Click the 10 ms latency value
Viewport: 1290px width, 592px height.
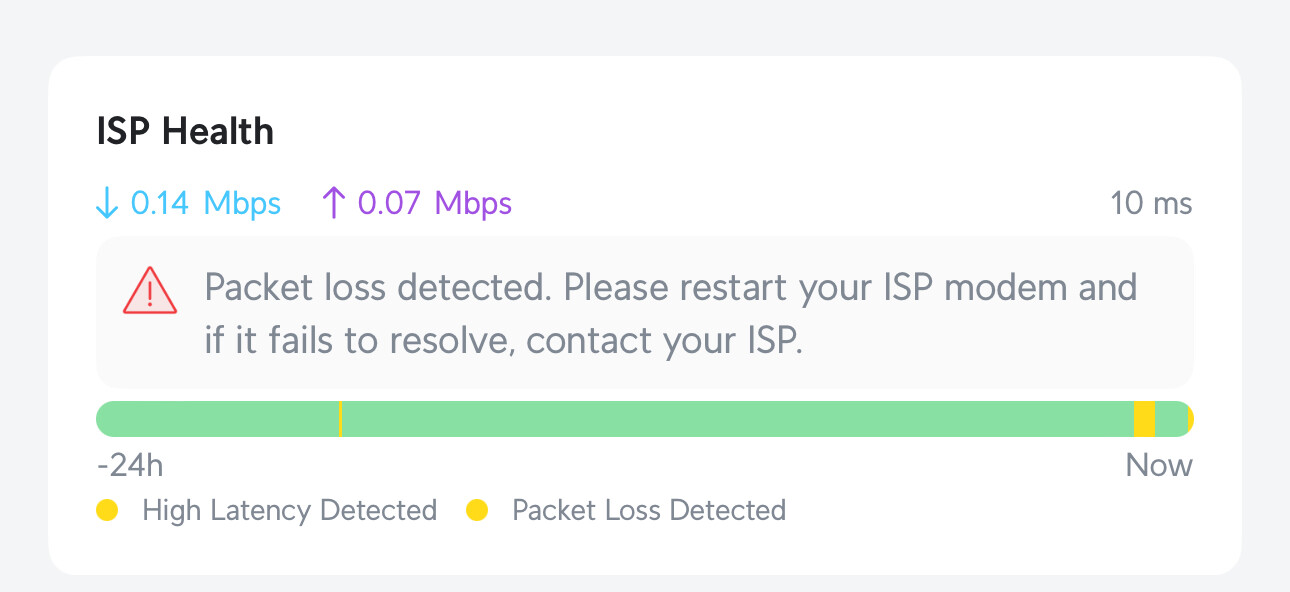(x=1151, y=203)
